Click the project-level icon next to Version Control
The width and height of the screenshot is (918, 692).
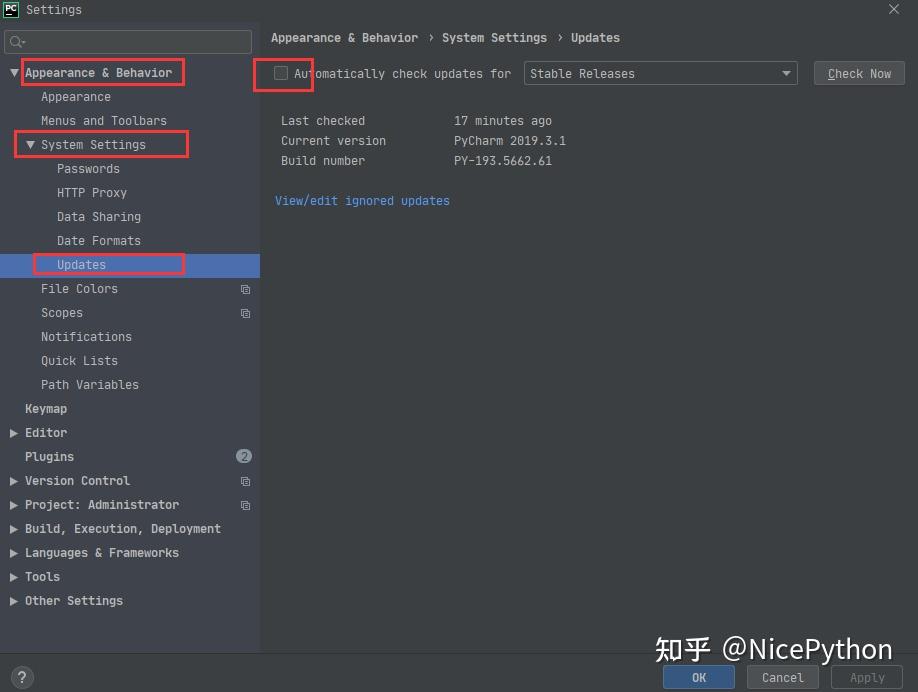click(x=245, y=481)
